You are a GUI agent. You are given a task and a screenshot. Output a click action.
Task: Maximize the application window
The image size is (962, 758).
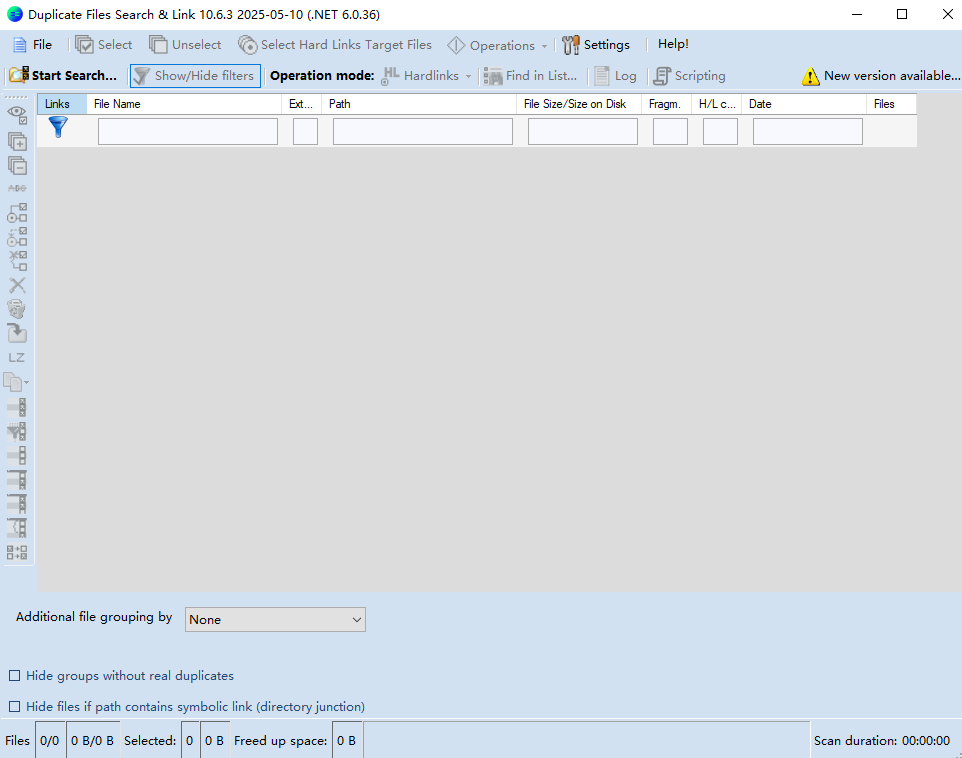tap(902, 14)
